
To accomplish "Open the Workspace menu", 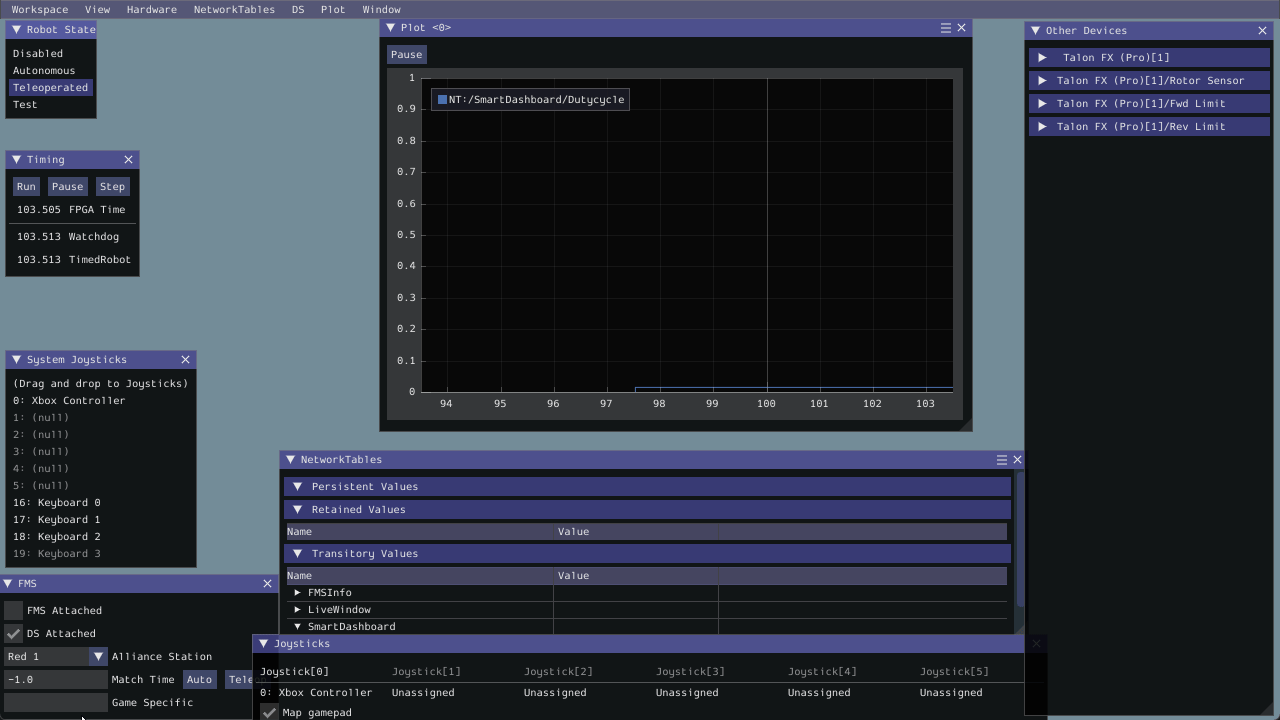I will [x=40, y=9].
